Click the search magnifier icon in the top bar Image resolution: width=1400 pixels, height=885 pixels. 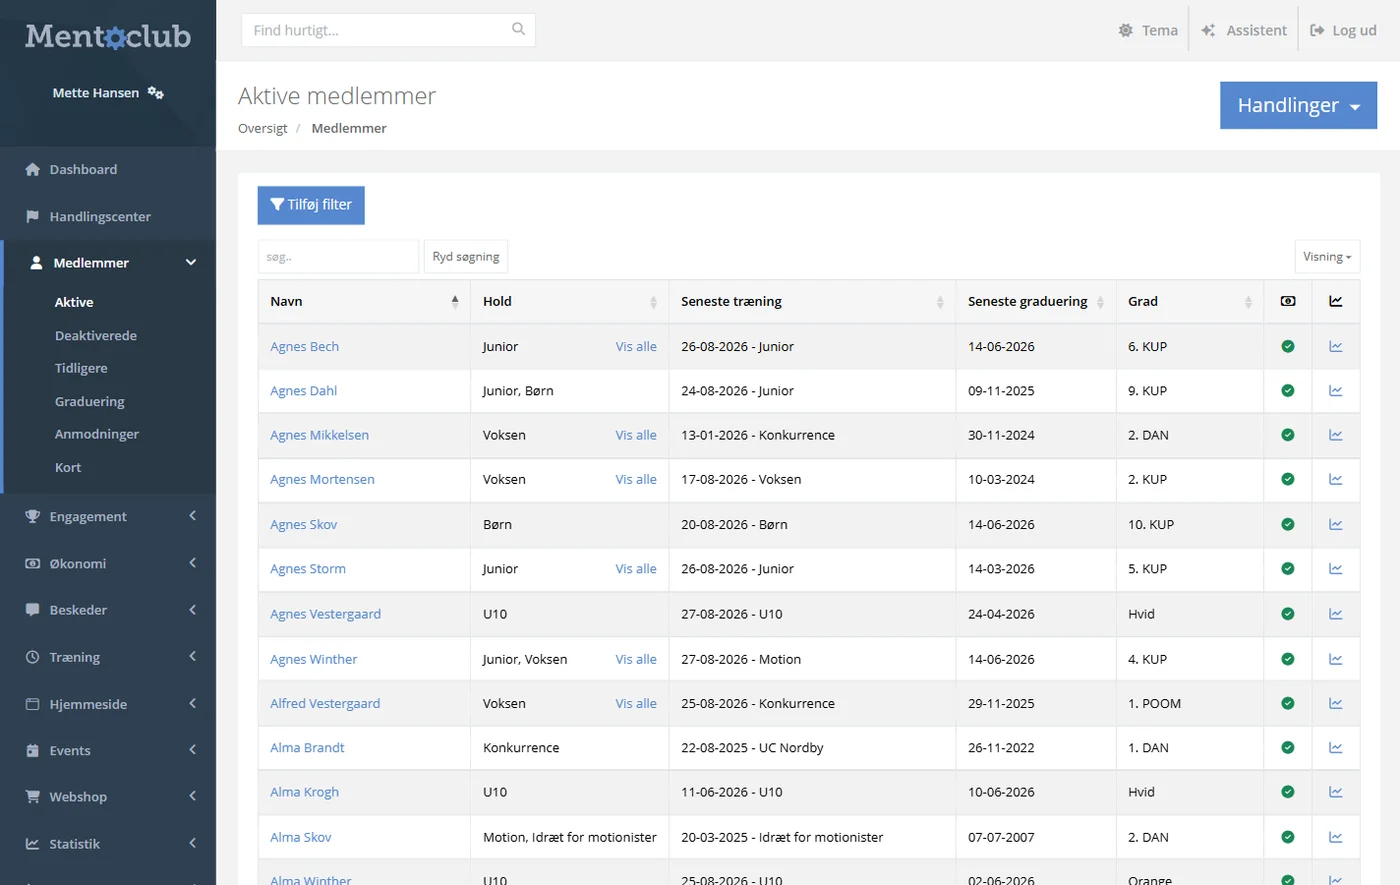pyautogui.click(x=518, y=29)
